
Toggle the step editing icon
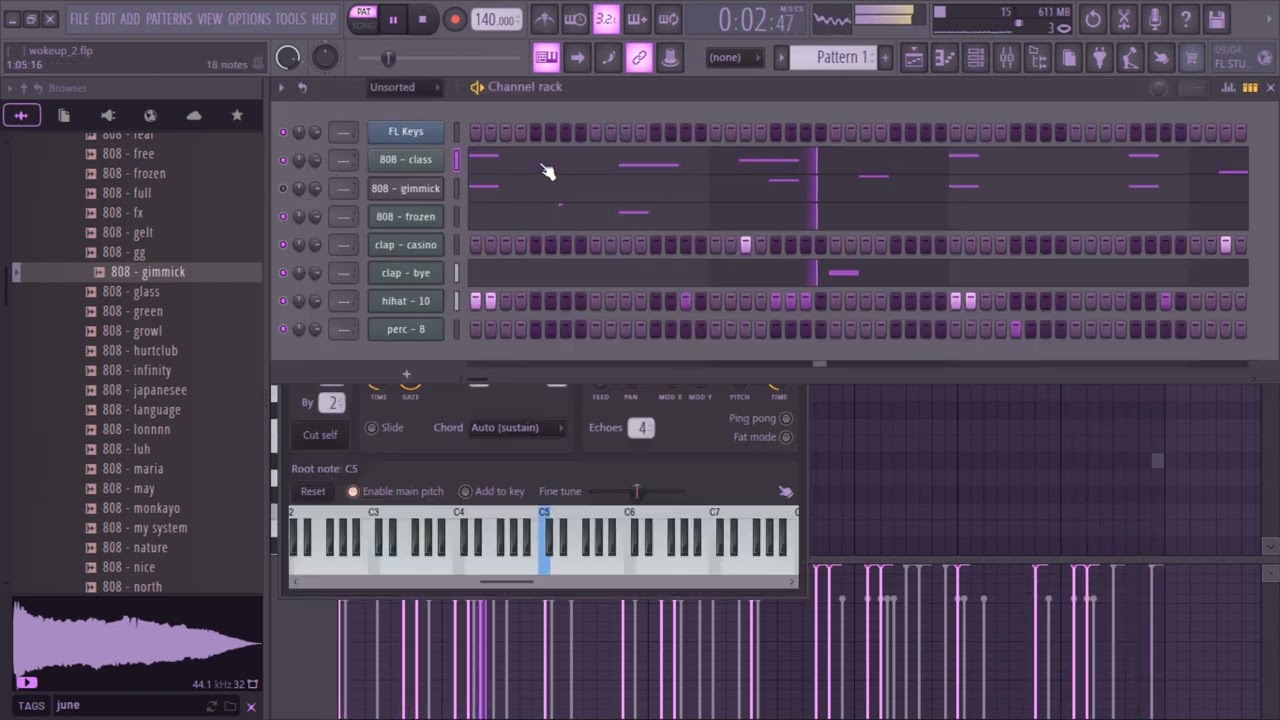pyautogui.click(x=608, y=58)
